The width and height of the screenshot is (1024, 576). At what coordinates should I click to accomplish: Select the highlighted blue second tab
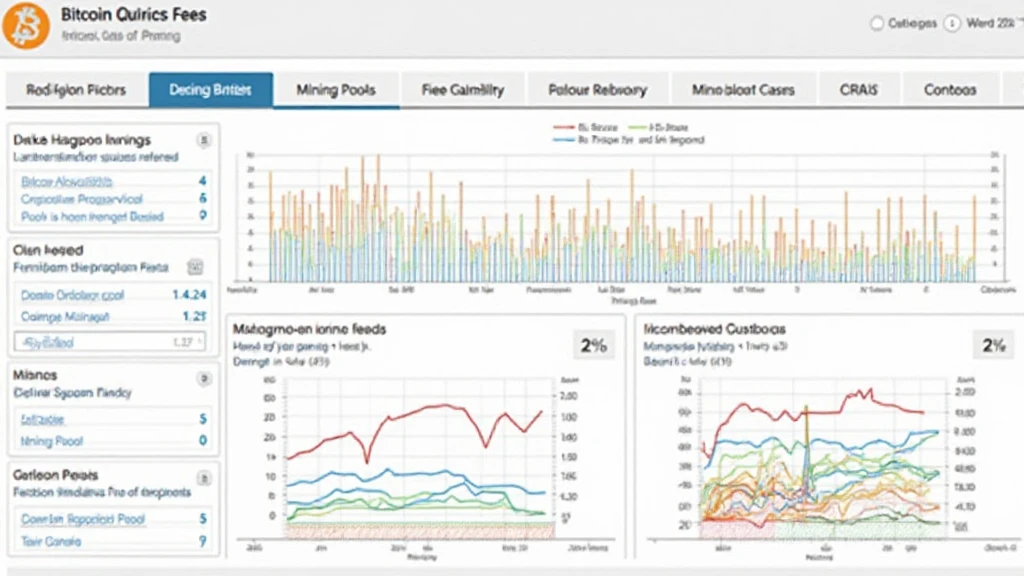coord(210,90)
